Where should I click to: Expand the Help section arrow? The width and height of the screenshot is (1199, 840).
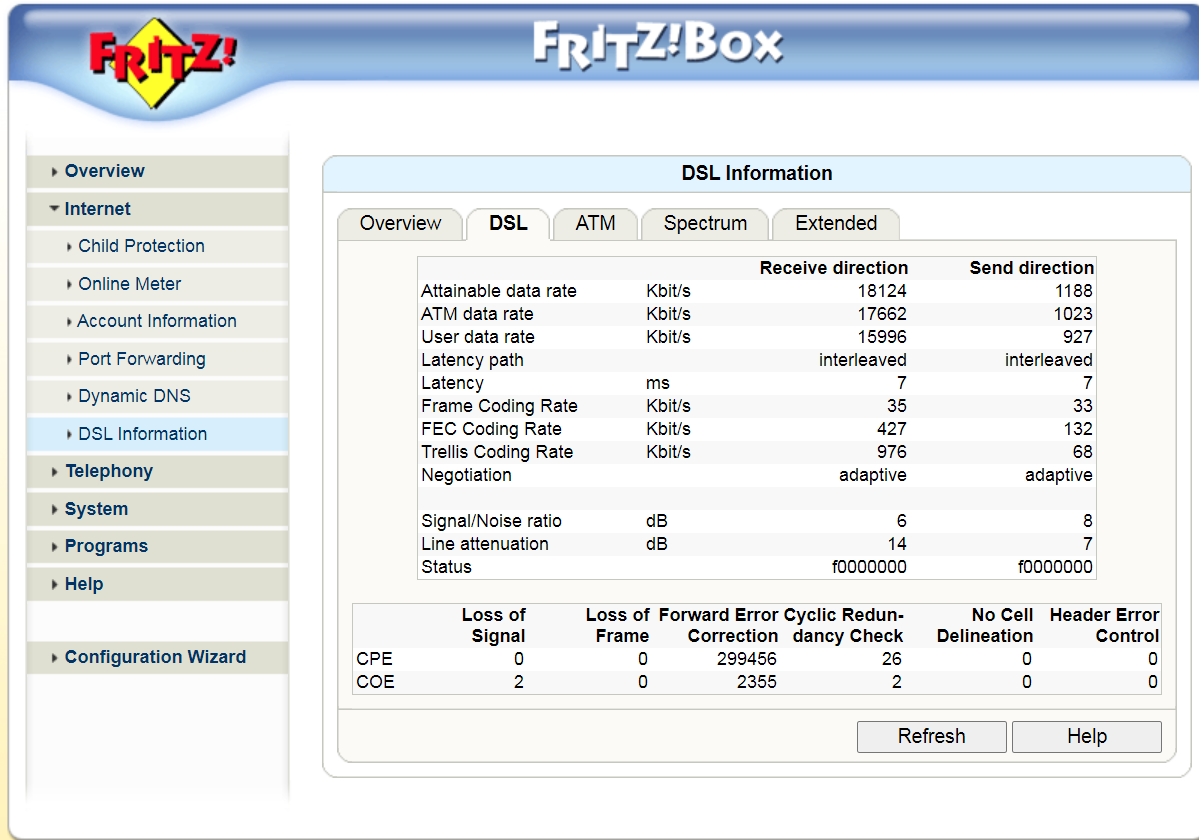coord(54,585)
